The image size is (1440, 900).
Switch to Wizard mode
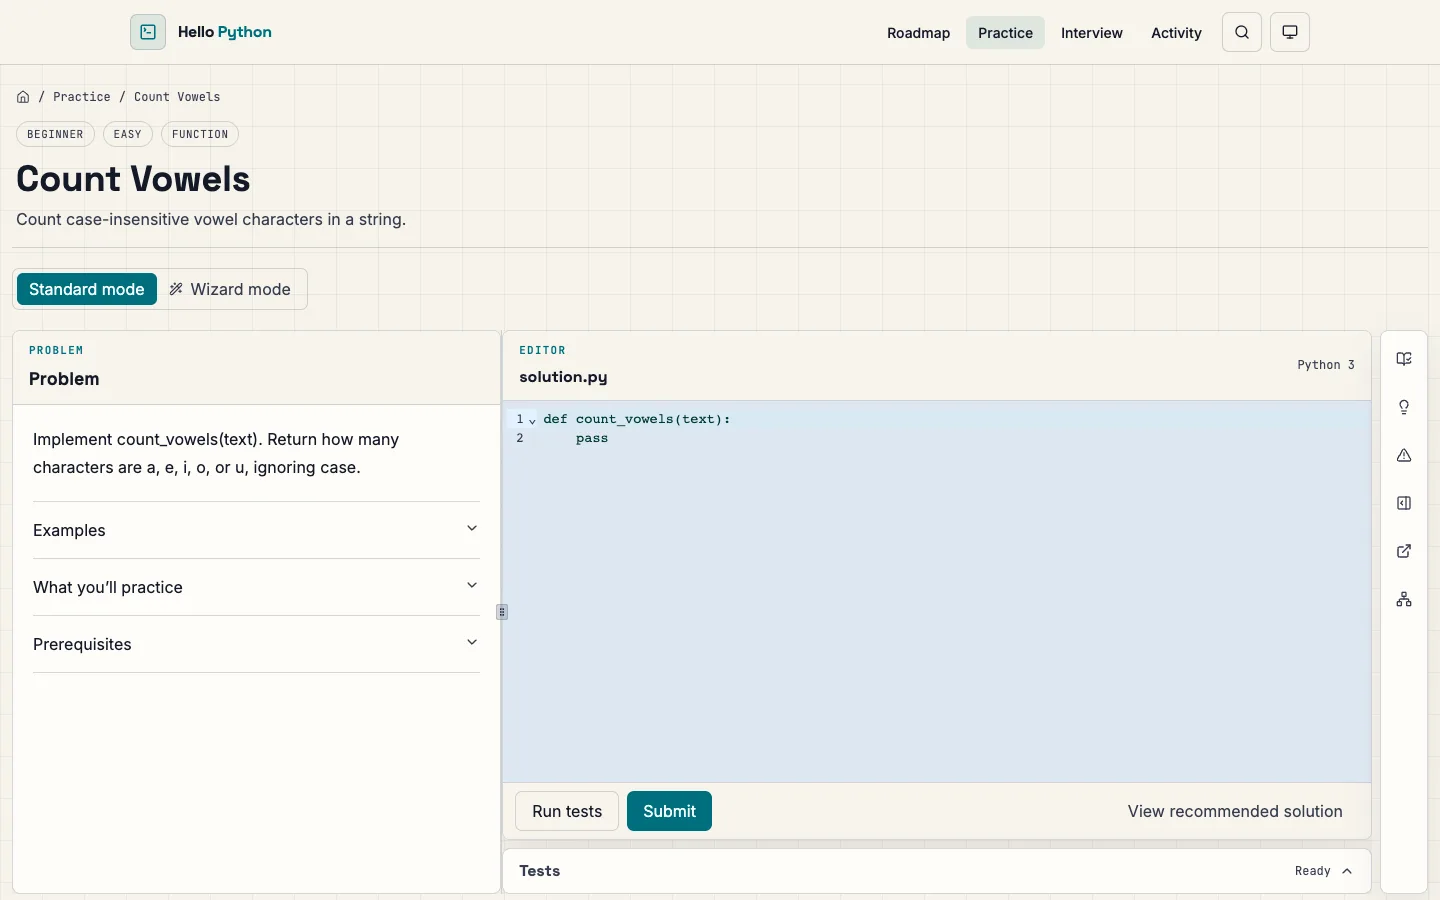click(x=230, y=289)
